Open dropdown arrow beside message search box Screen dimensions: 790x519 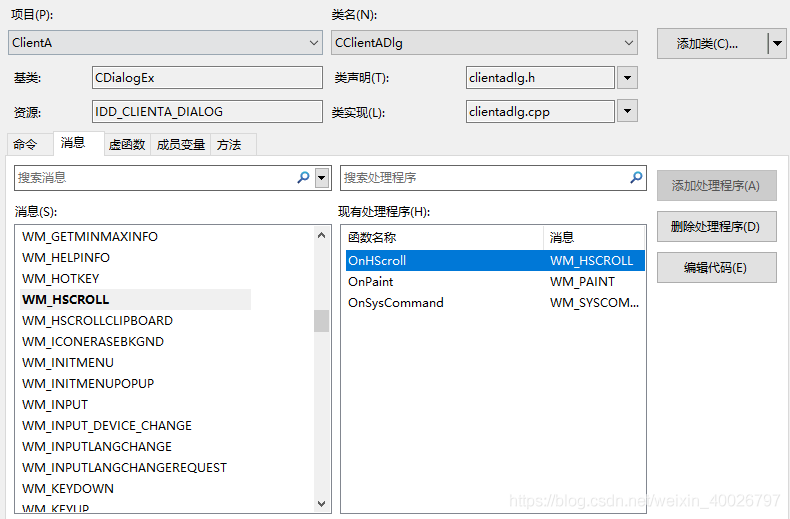pos(321,178)
